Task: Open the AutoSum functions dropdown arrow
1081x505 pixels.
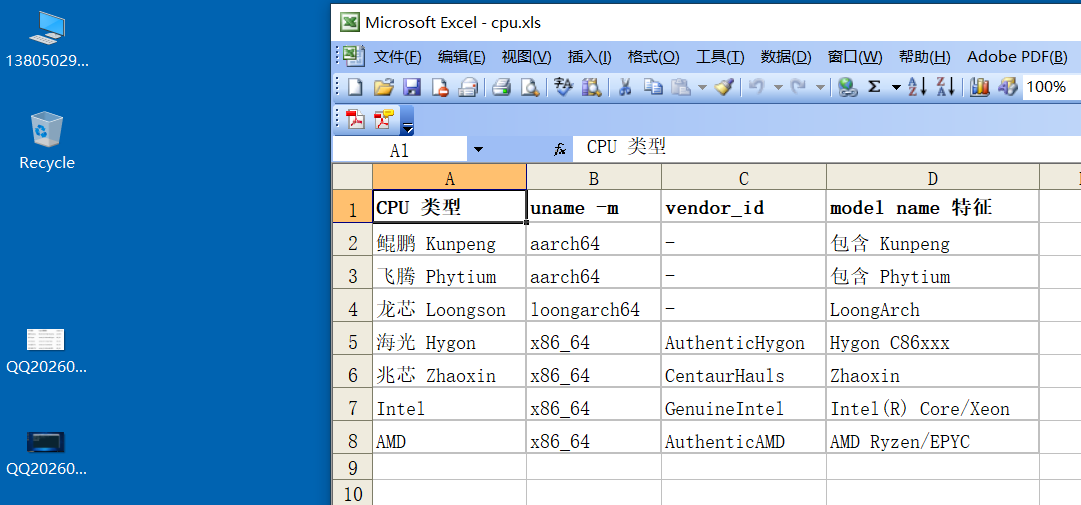Action: [x=896, y=87]
